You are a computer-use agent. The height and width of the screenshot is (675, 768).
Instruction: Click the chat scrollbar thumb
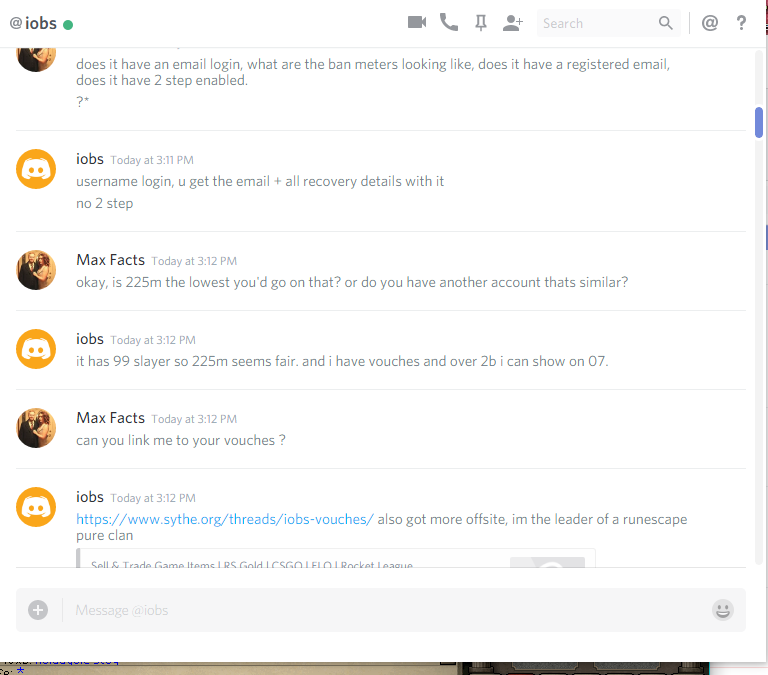click(759, 122)
